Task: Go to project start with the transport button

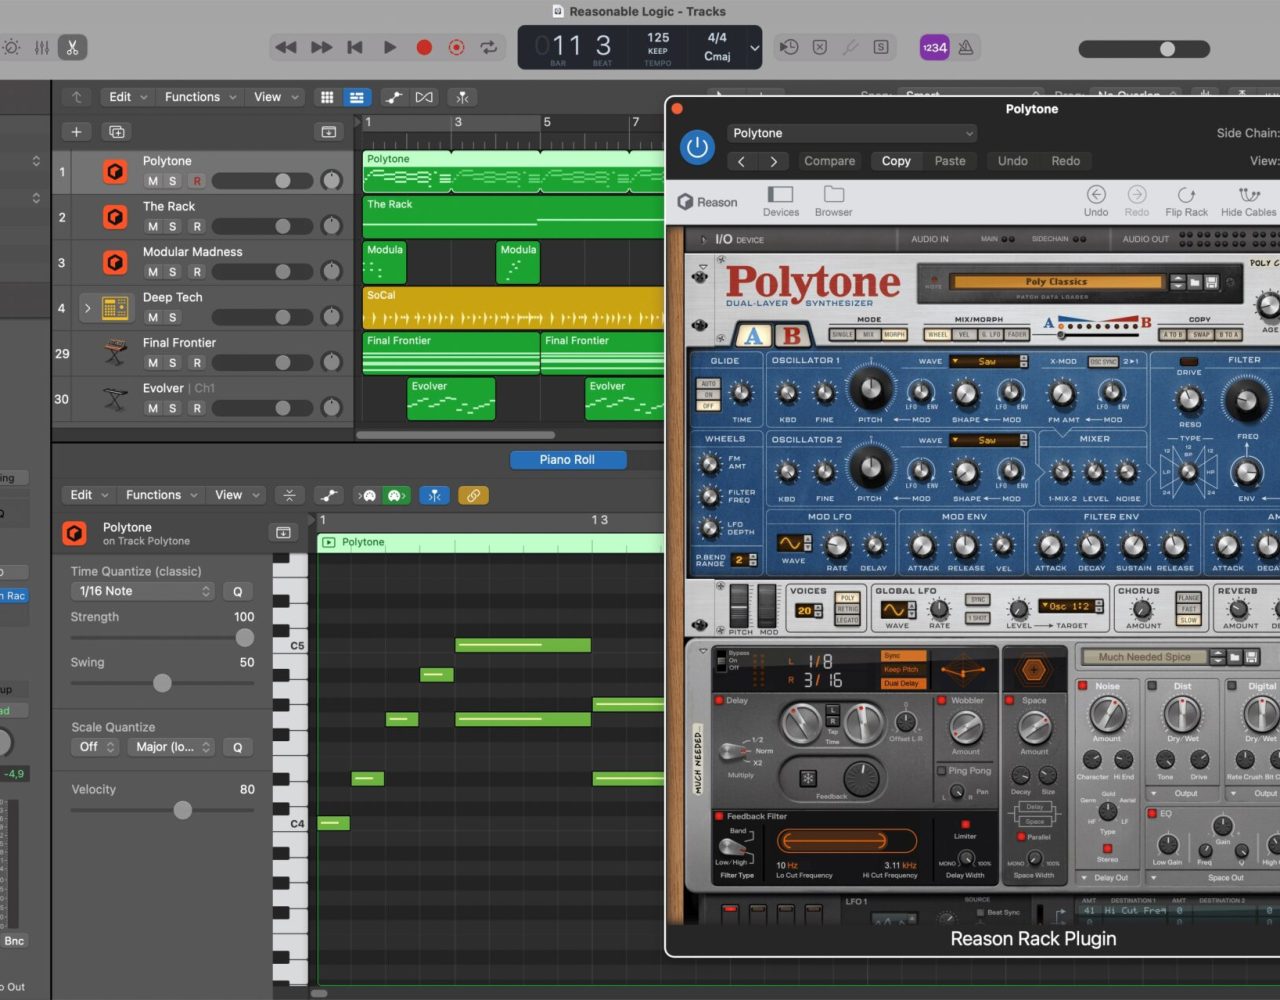Action: [x=355, y=47]
